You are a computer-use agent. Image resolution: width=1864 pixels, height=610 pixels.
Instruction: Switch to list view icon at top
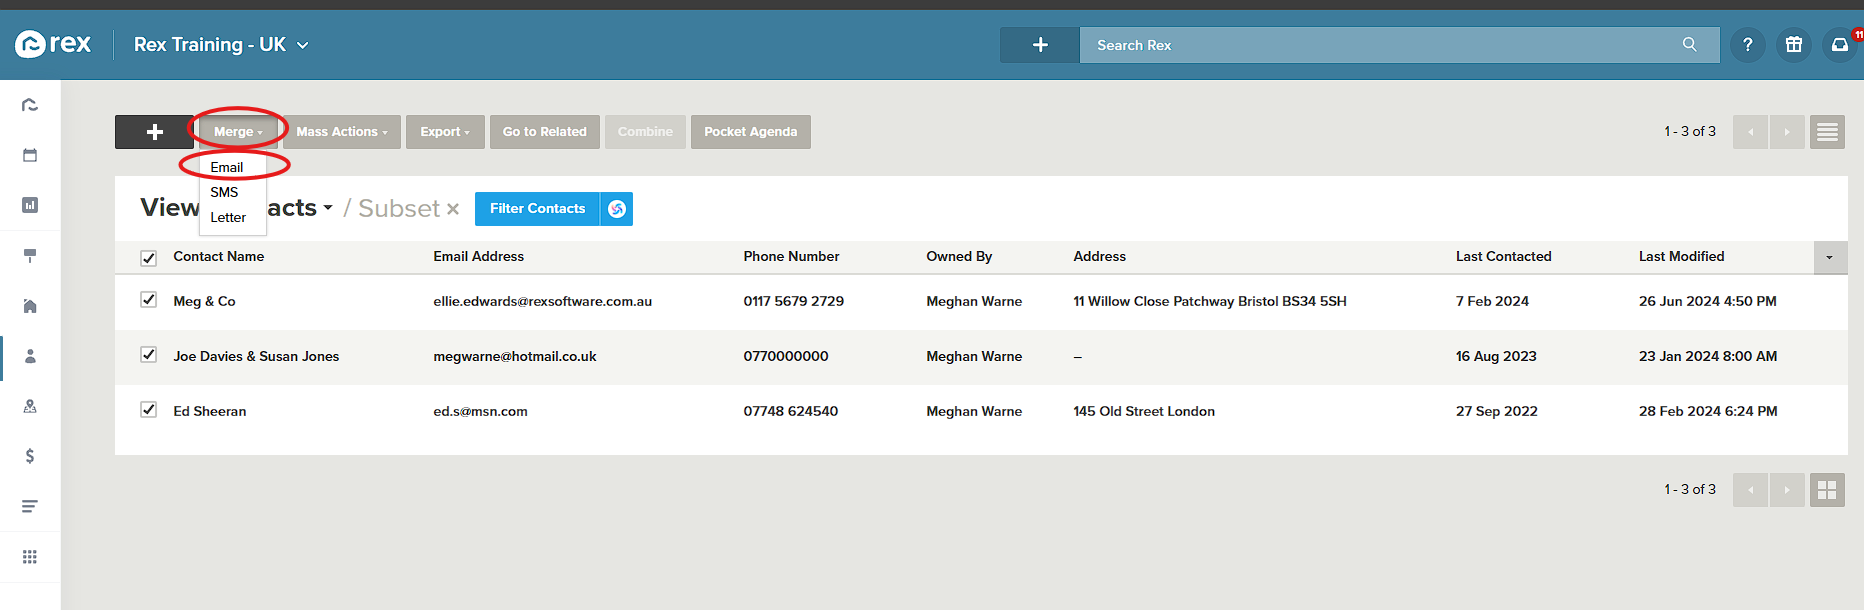point(1827,132)
